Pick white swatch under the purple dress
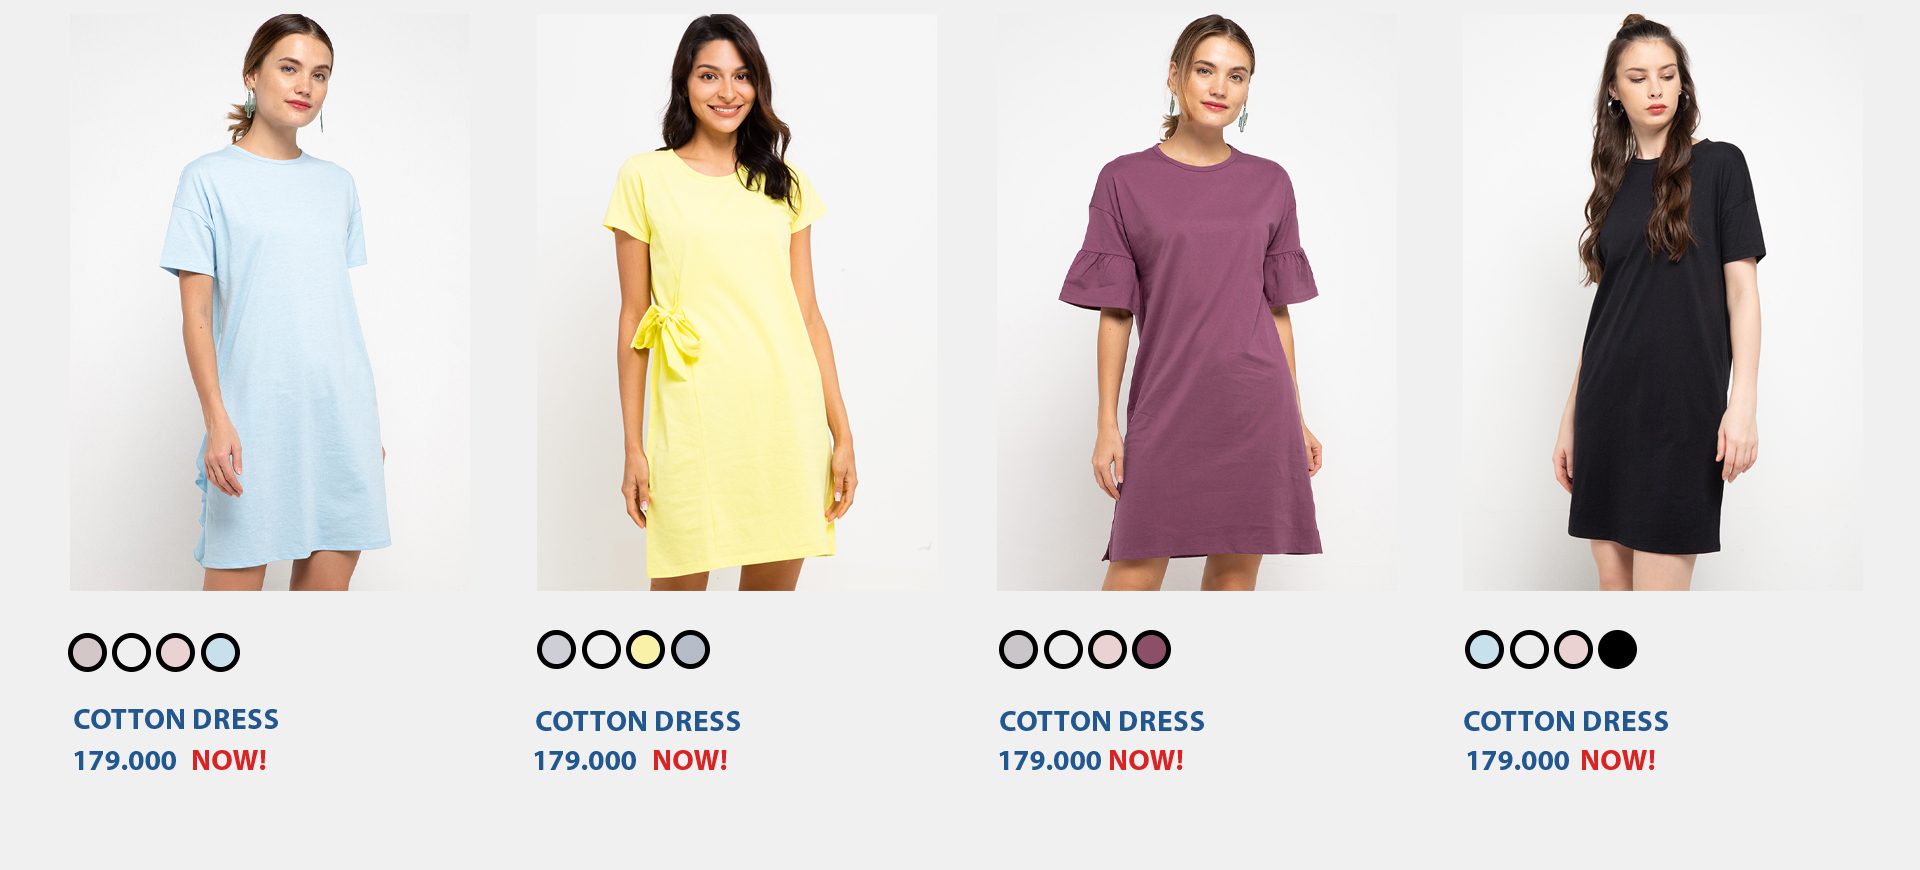The height and width of the screenshot is (870, 1920). [1063, 650]
